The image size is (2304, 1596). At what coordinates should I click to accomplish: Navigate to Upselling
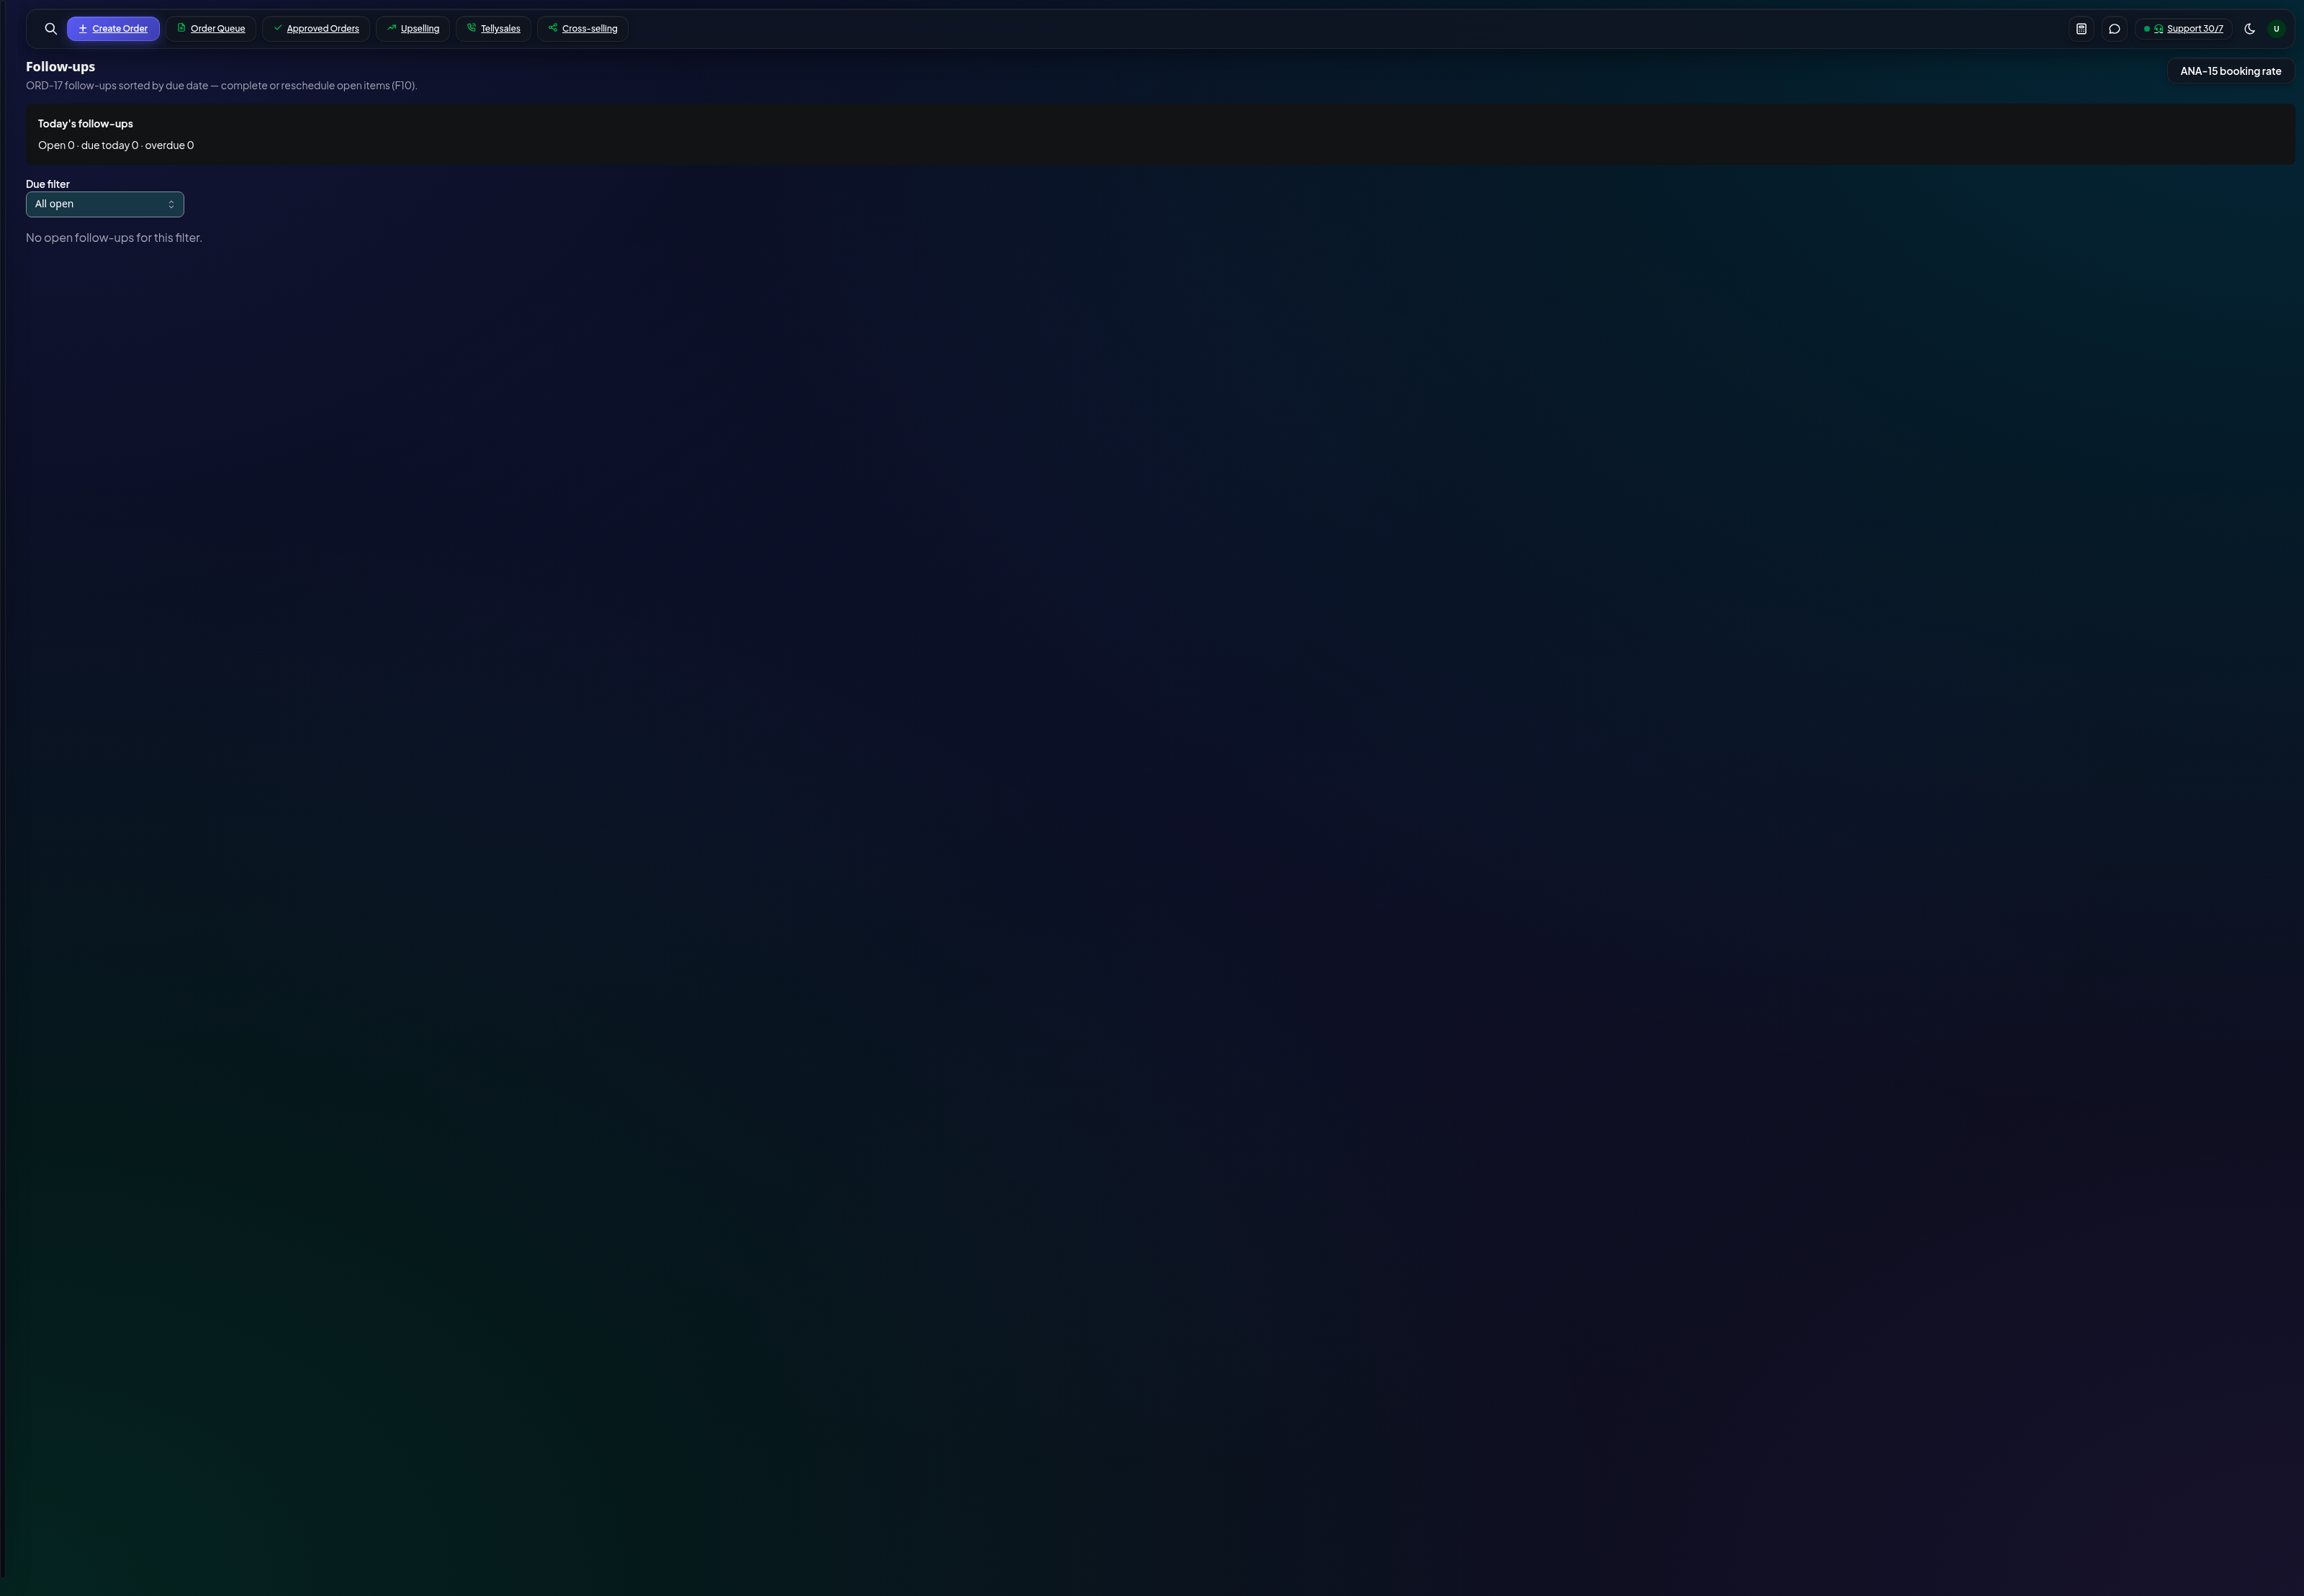point(413,29)
